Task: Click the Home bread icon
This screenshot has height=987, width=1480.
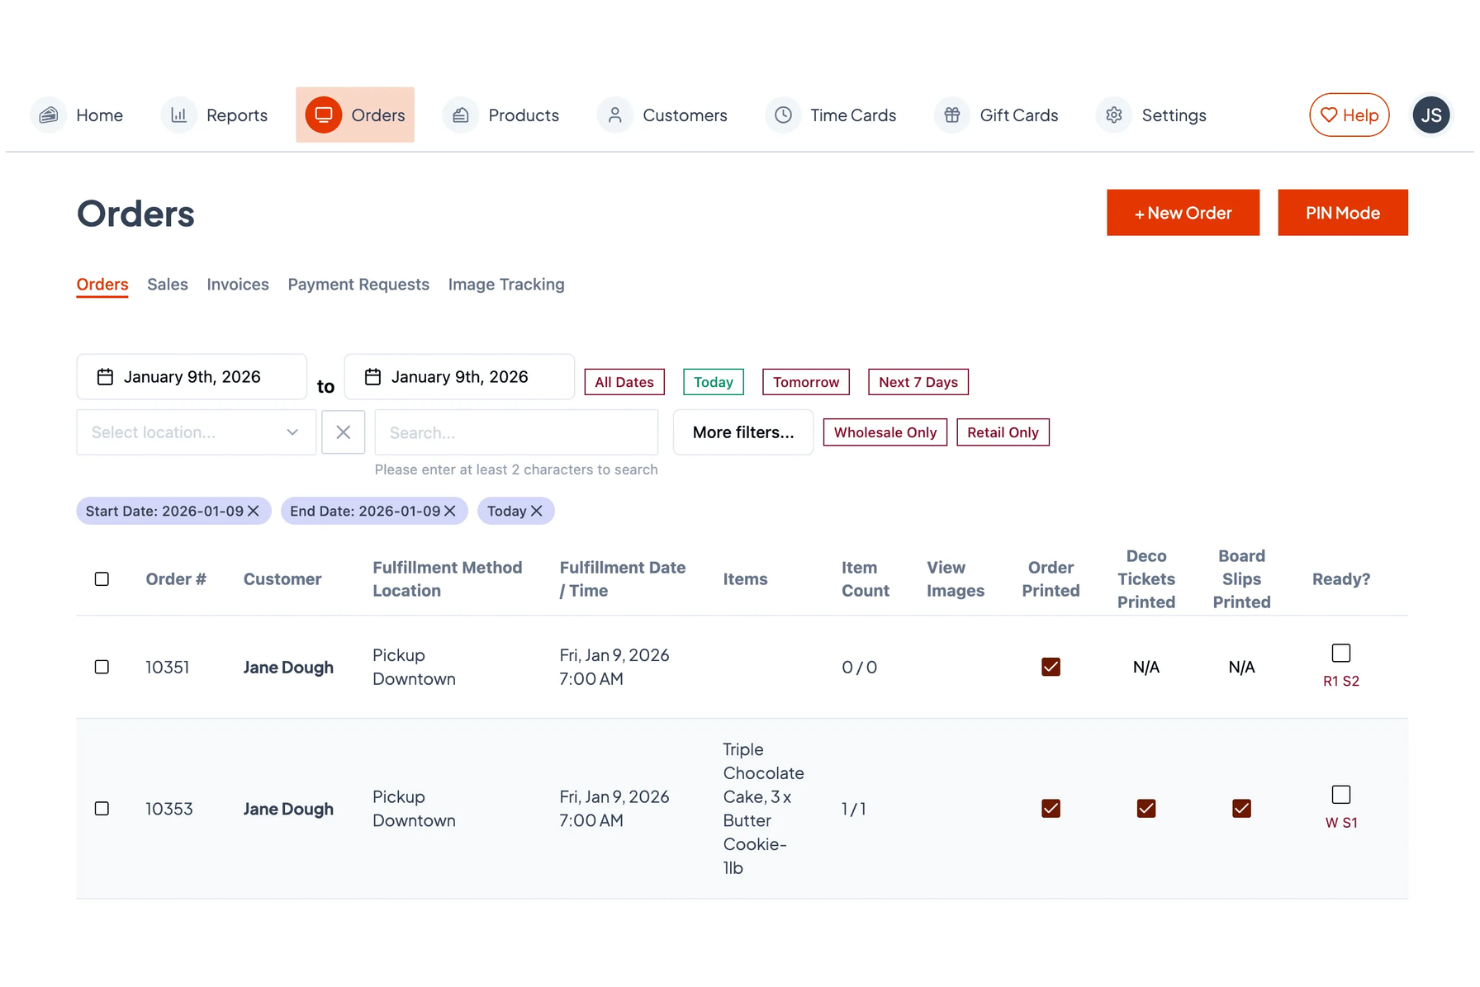Action: [48, 115]
